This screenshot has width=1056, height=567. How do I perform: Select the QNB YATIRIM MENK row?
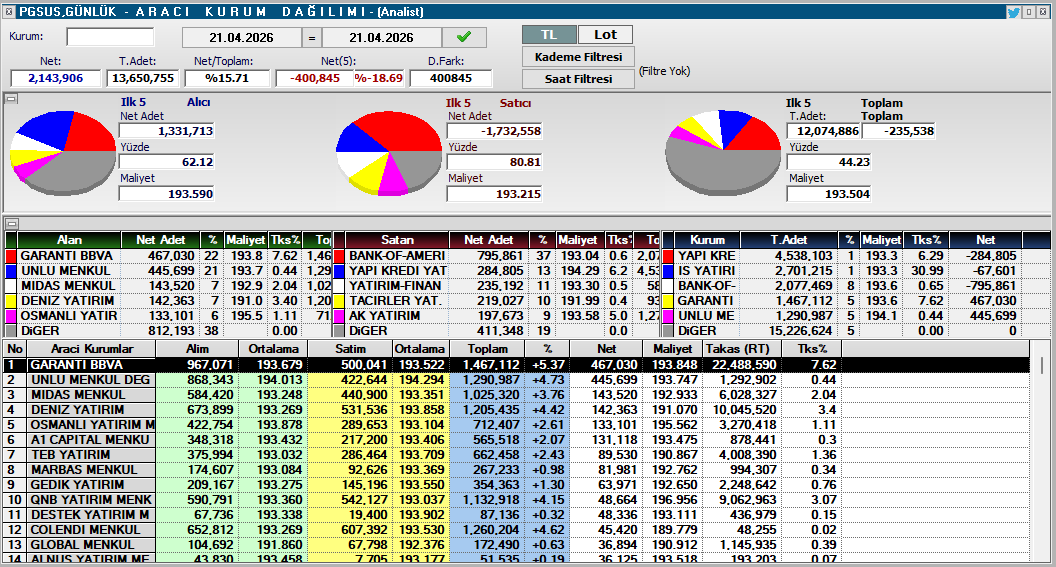pos(517,500)
